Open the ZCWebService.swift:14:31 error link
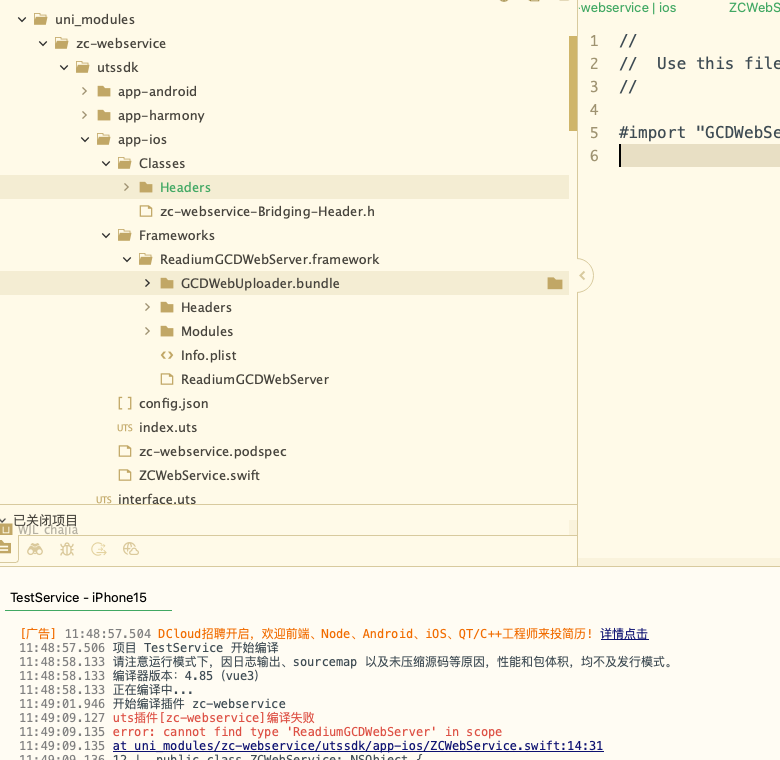The height and width of the screenshot is (760, 780). pyautogui.click(x=358, y=746)
